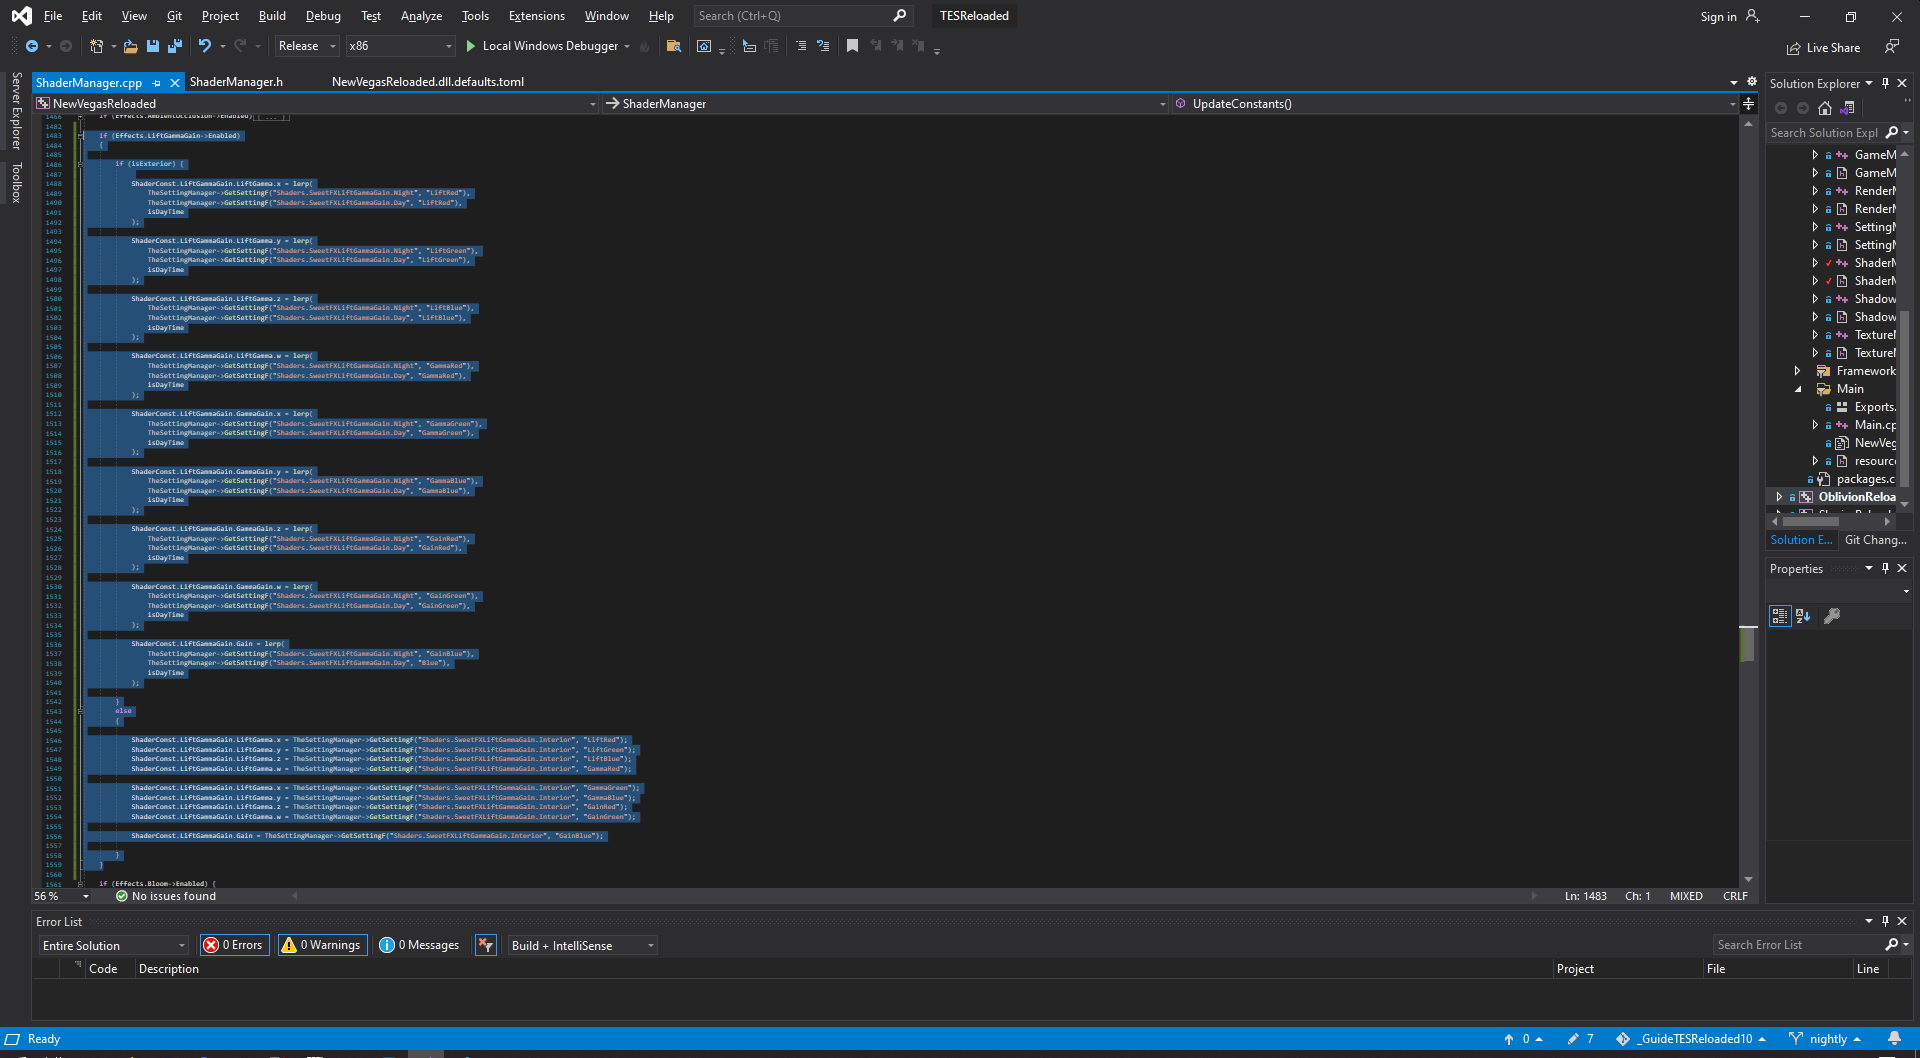Comment out the selected lines
This screenshot has width=1920, height=1058.
click(801, 46)
